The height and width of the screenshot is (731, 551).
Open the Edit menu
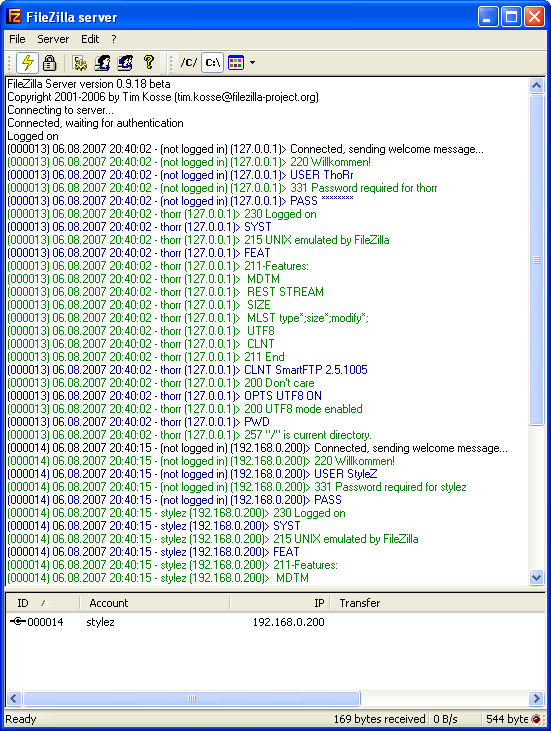(90, 39)
